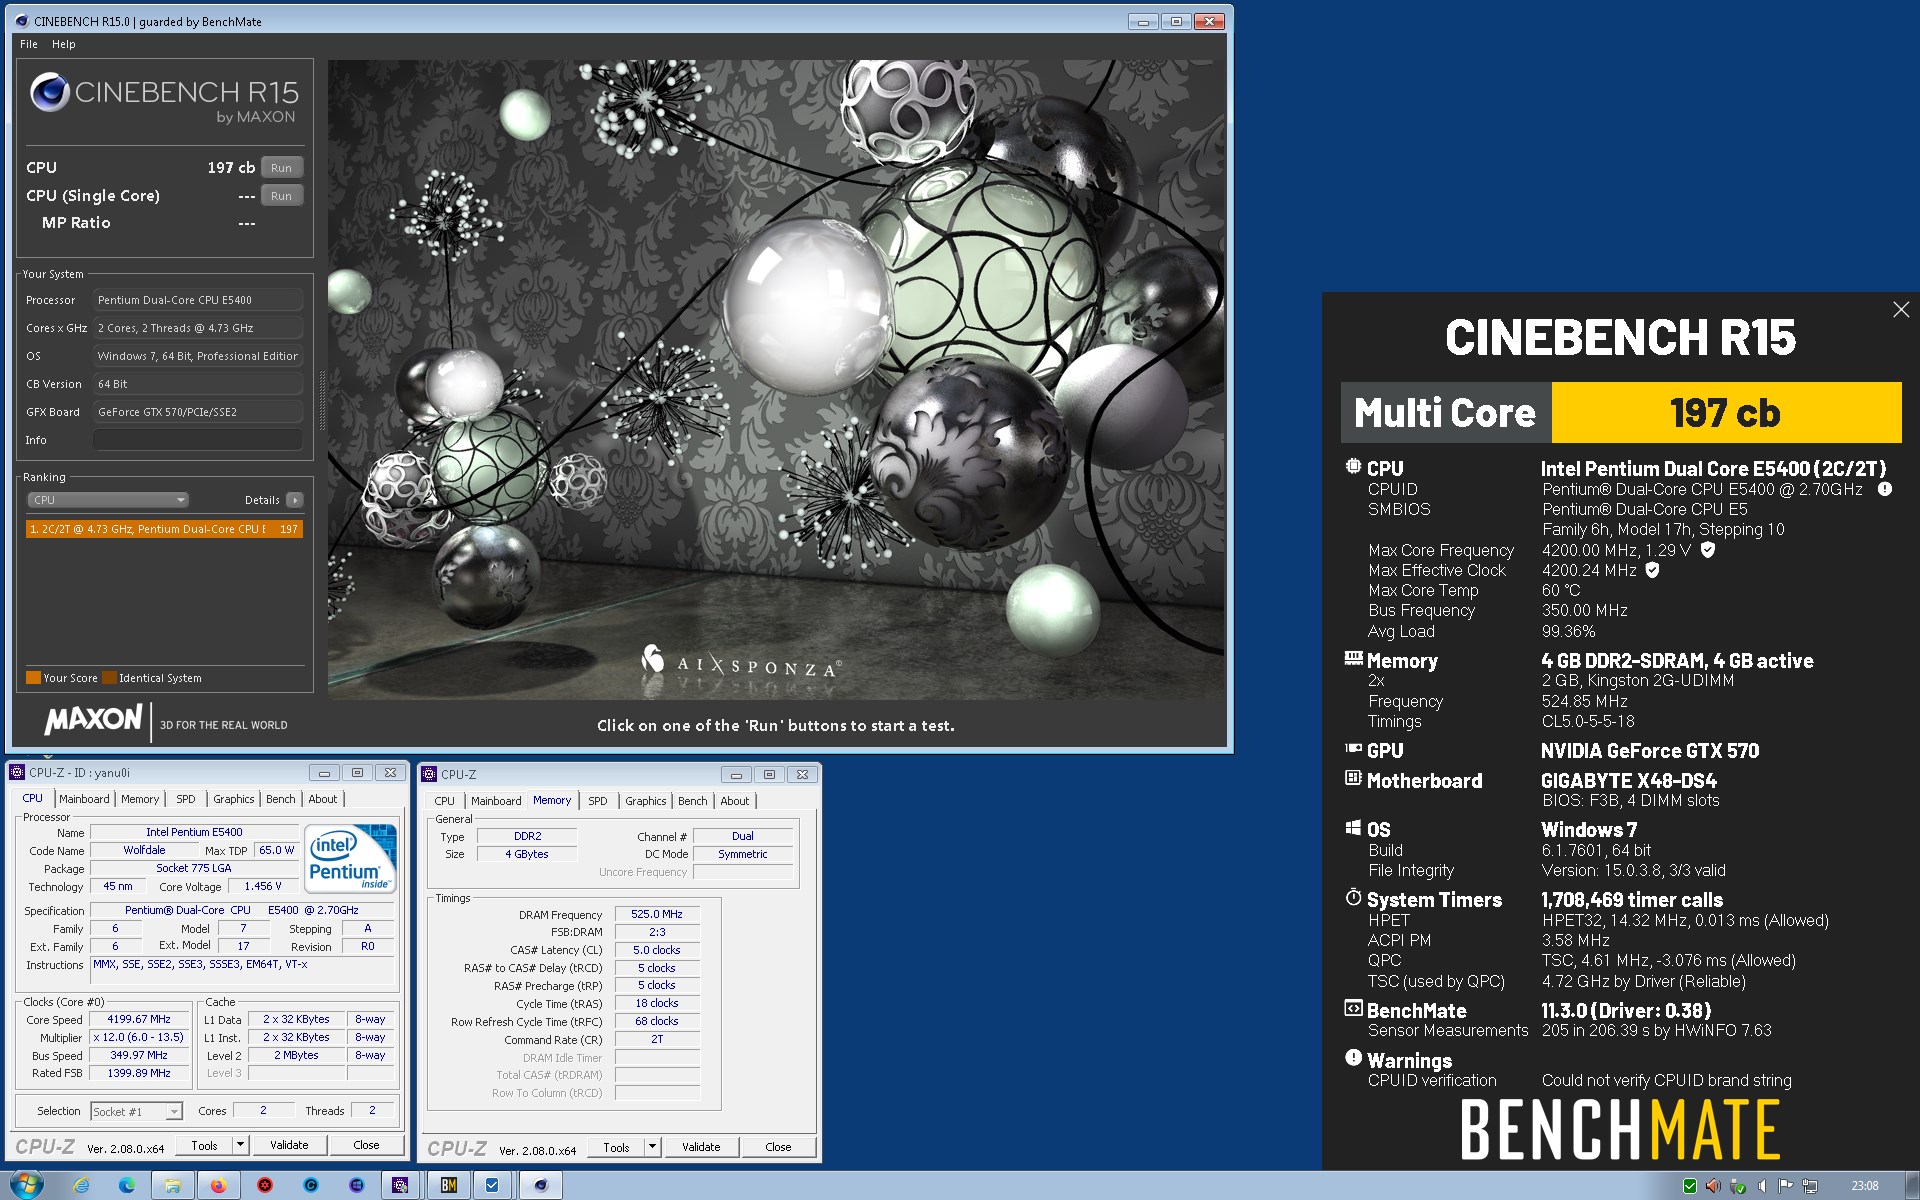The width and height of the screenshot is (1920, 1200).
Task: Open Microsoft Edge from the taskbar
Action: click(127, 1186)
